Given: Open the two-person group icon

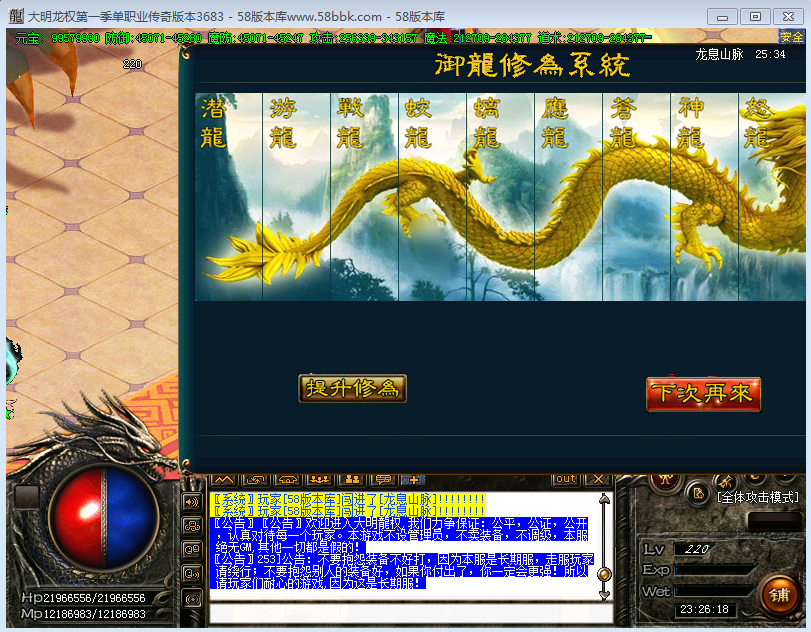Looking at the screenshot, I should tap(352, 480).
